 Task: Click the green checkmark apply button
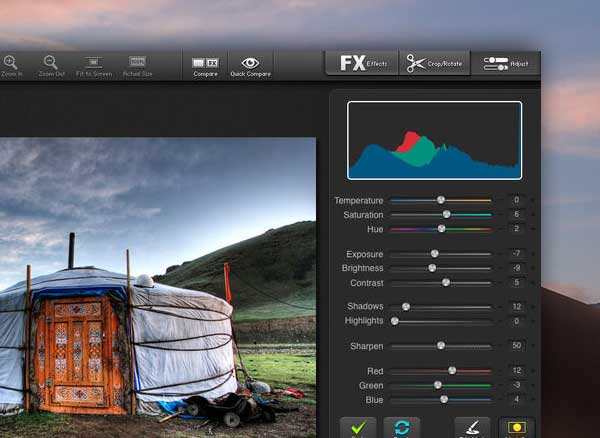tap(358, 428)
